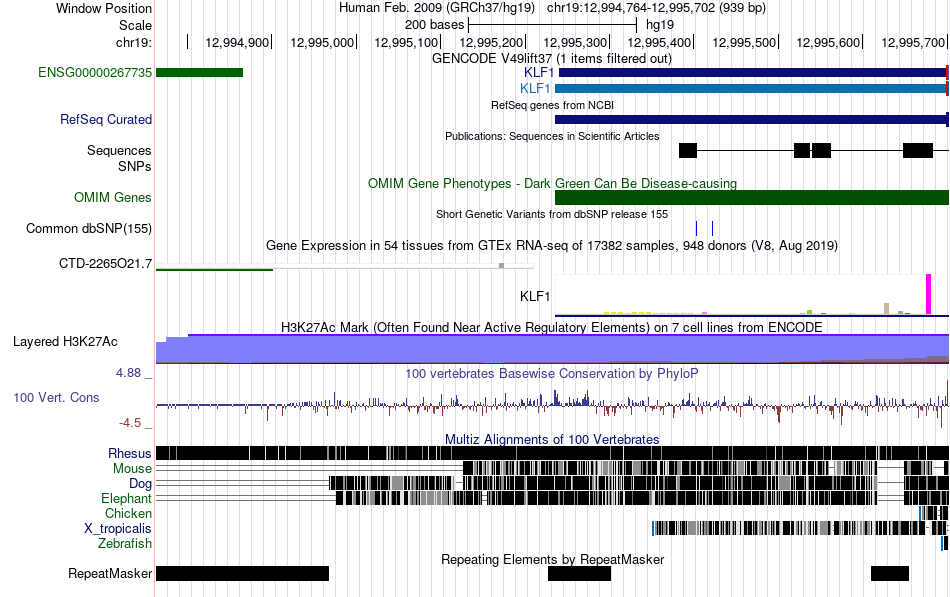The height and width of the screenshot is (597, 950).
Task: Click the Sequences SNPs track label
Action: tap(119, 158)
